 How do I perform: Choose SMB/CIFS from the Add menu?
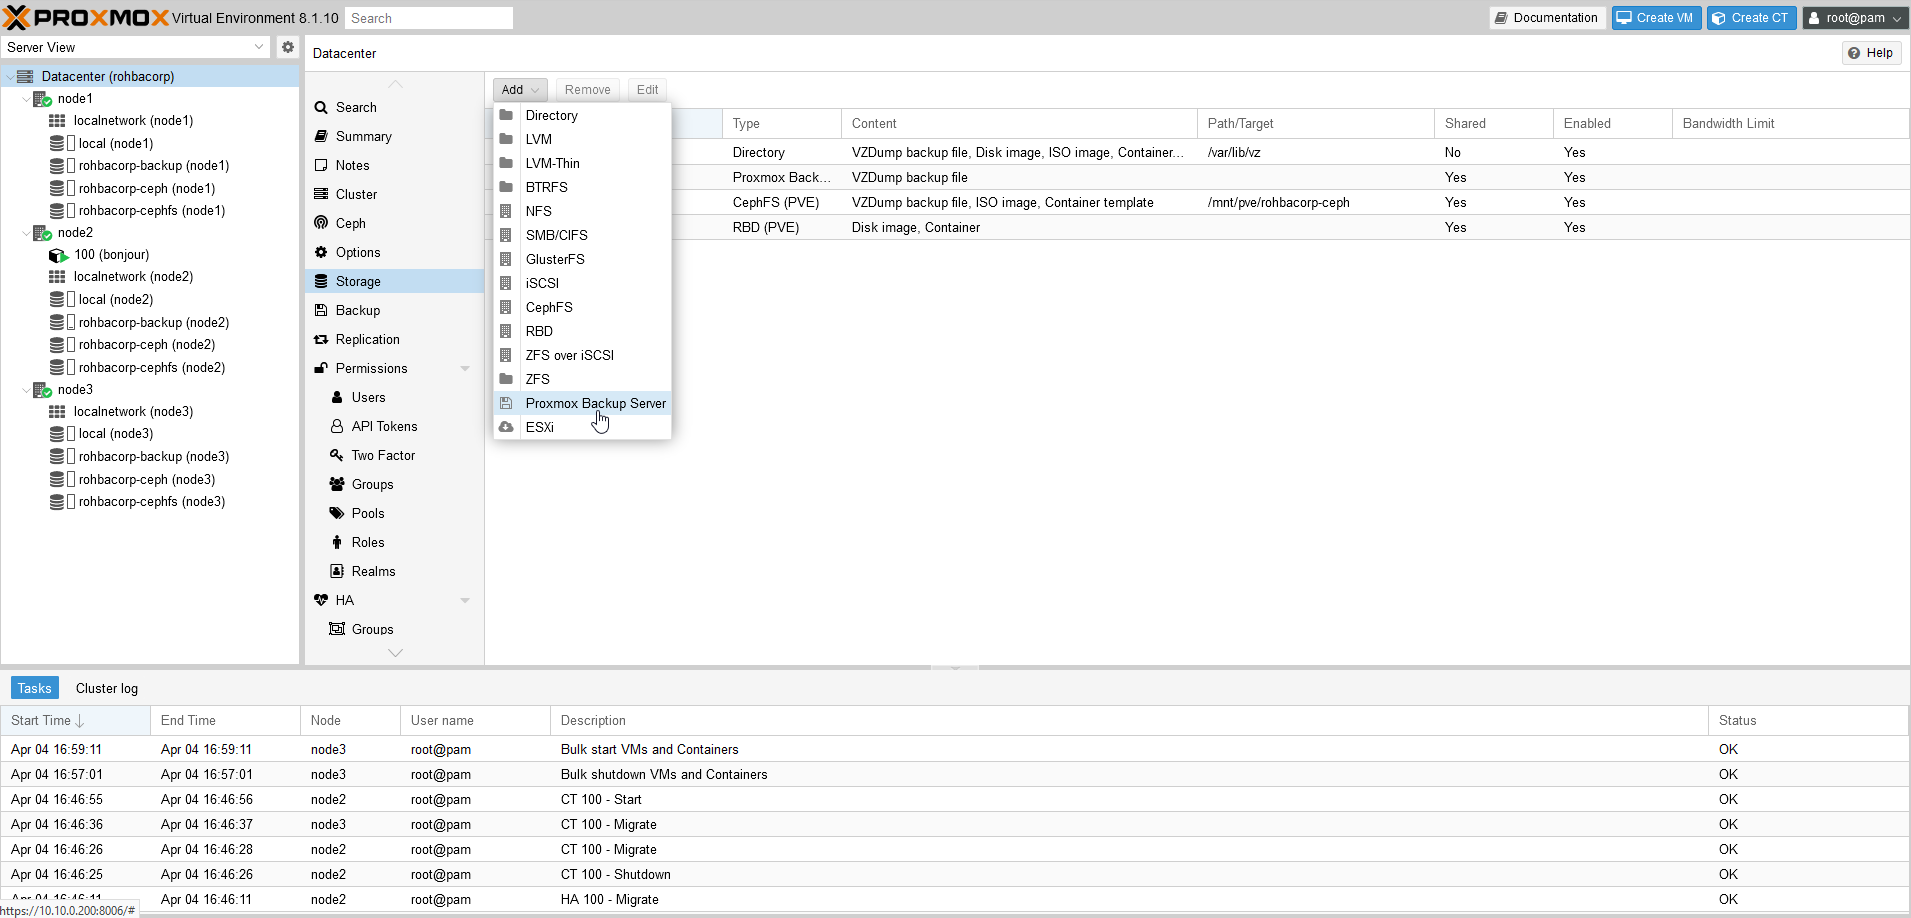tap(582, 235)
